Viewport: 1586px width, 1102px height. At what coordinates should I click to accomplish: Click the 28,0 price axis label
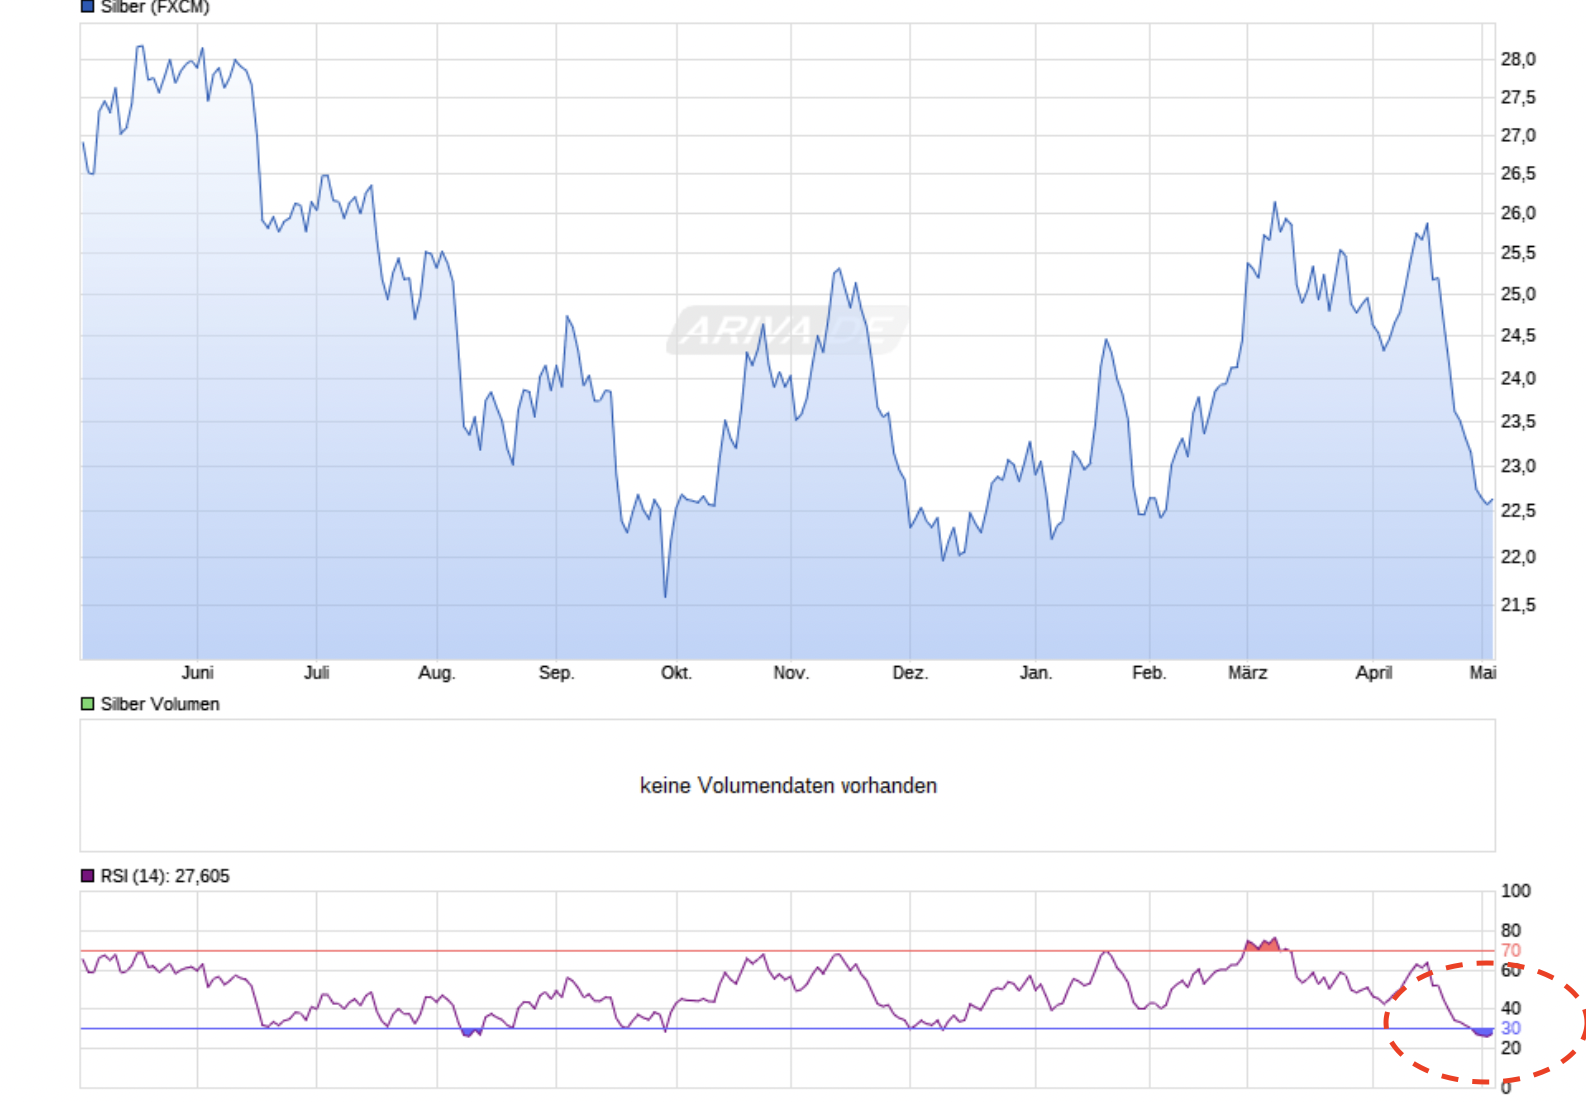tap(1517, 60)
